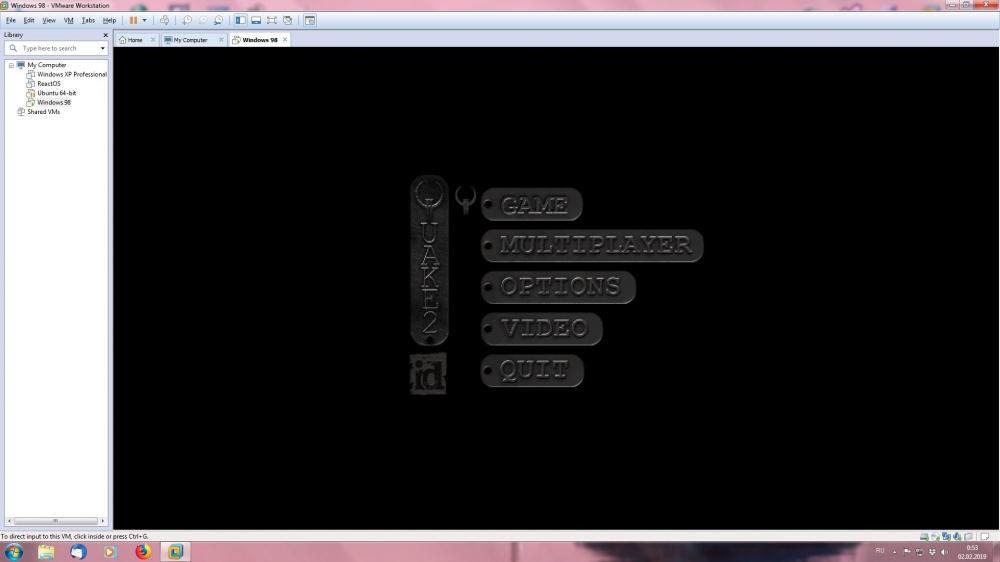This screenshot has height=562, width=1000.
Task: Click the library scrollbar right arrow
Action: click(103, 521)
